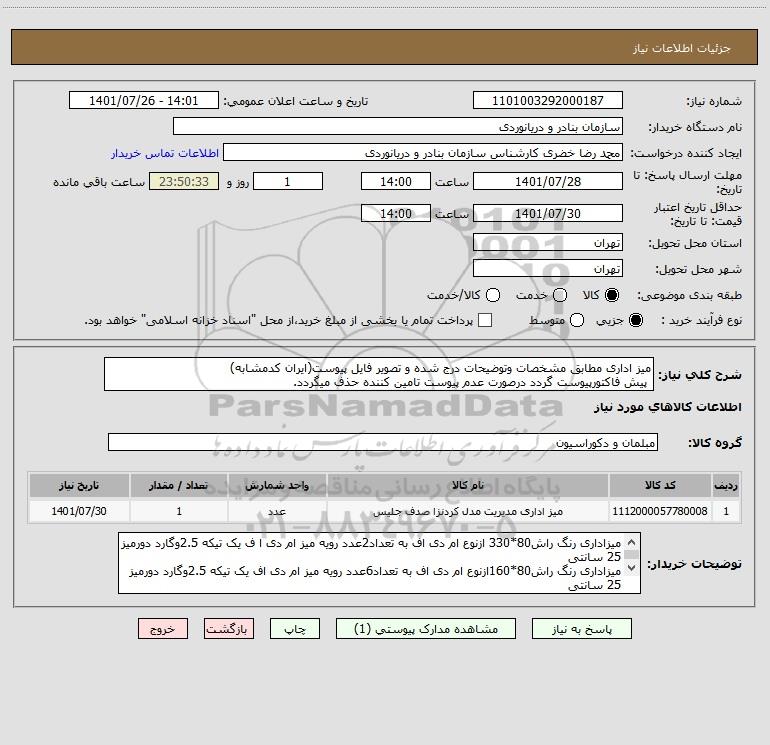Click the buyer notes scrollbar down arrow
770x745 pixels.
pos(632,568)
